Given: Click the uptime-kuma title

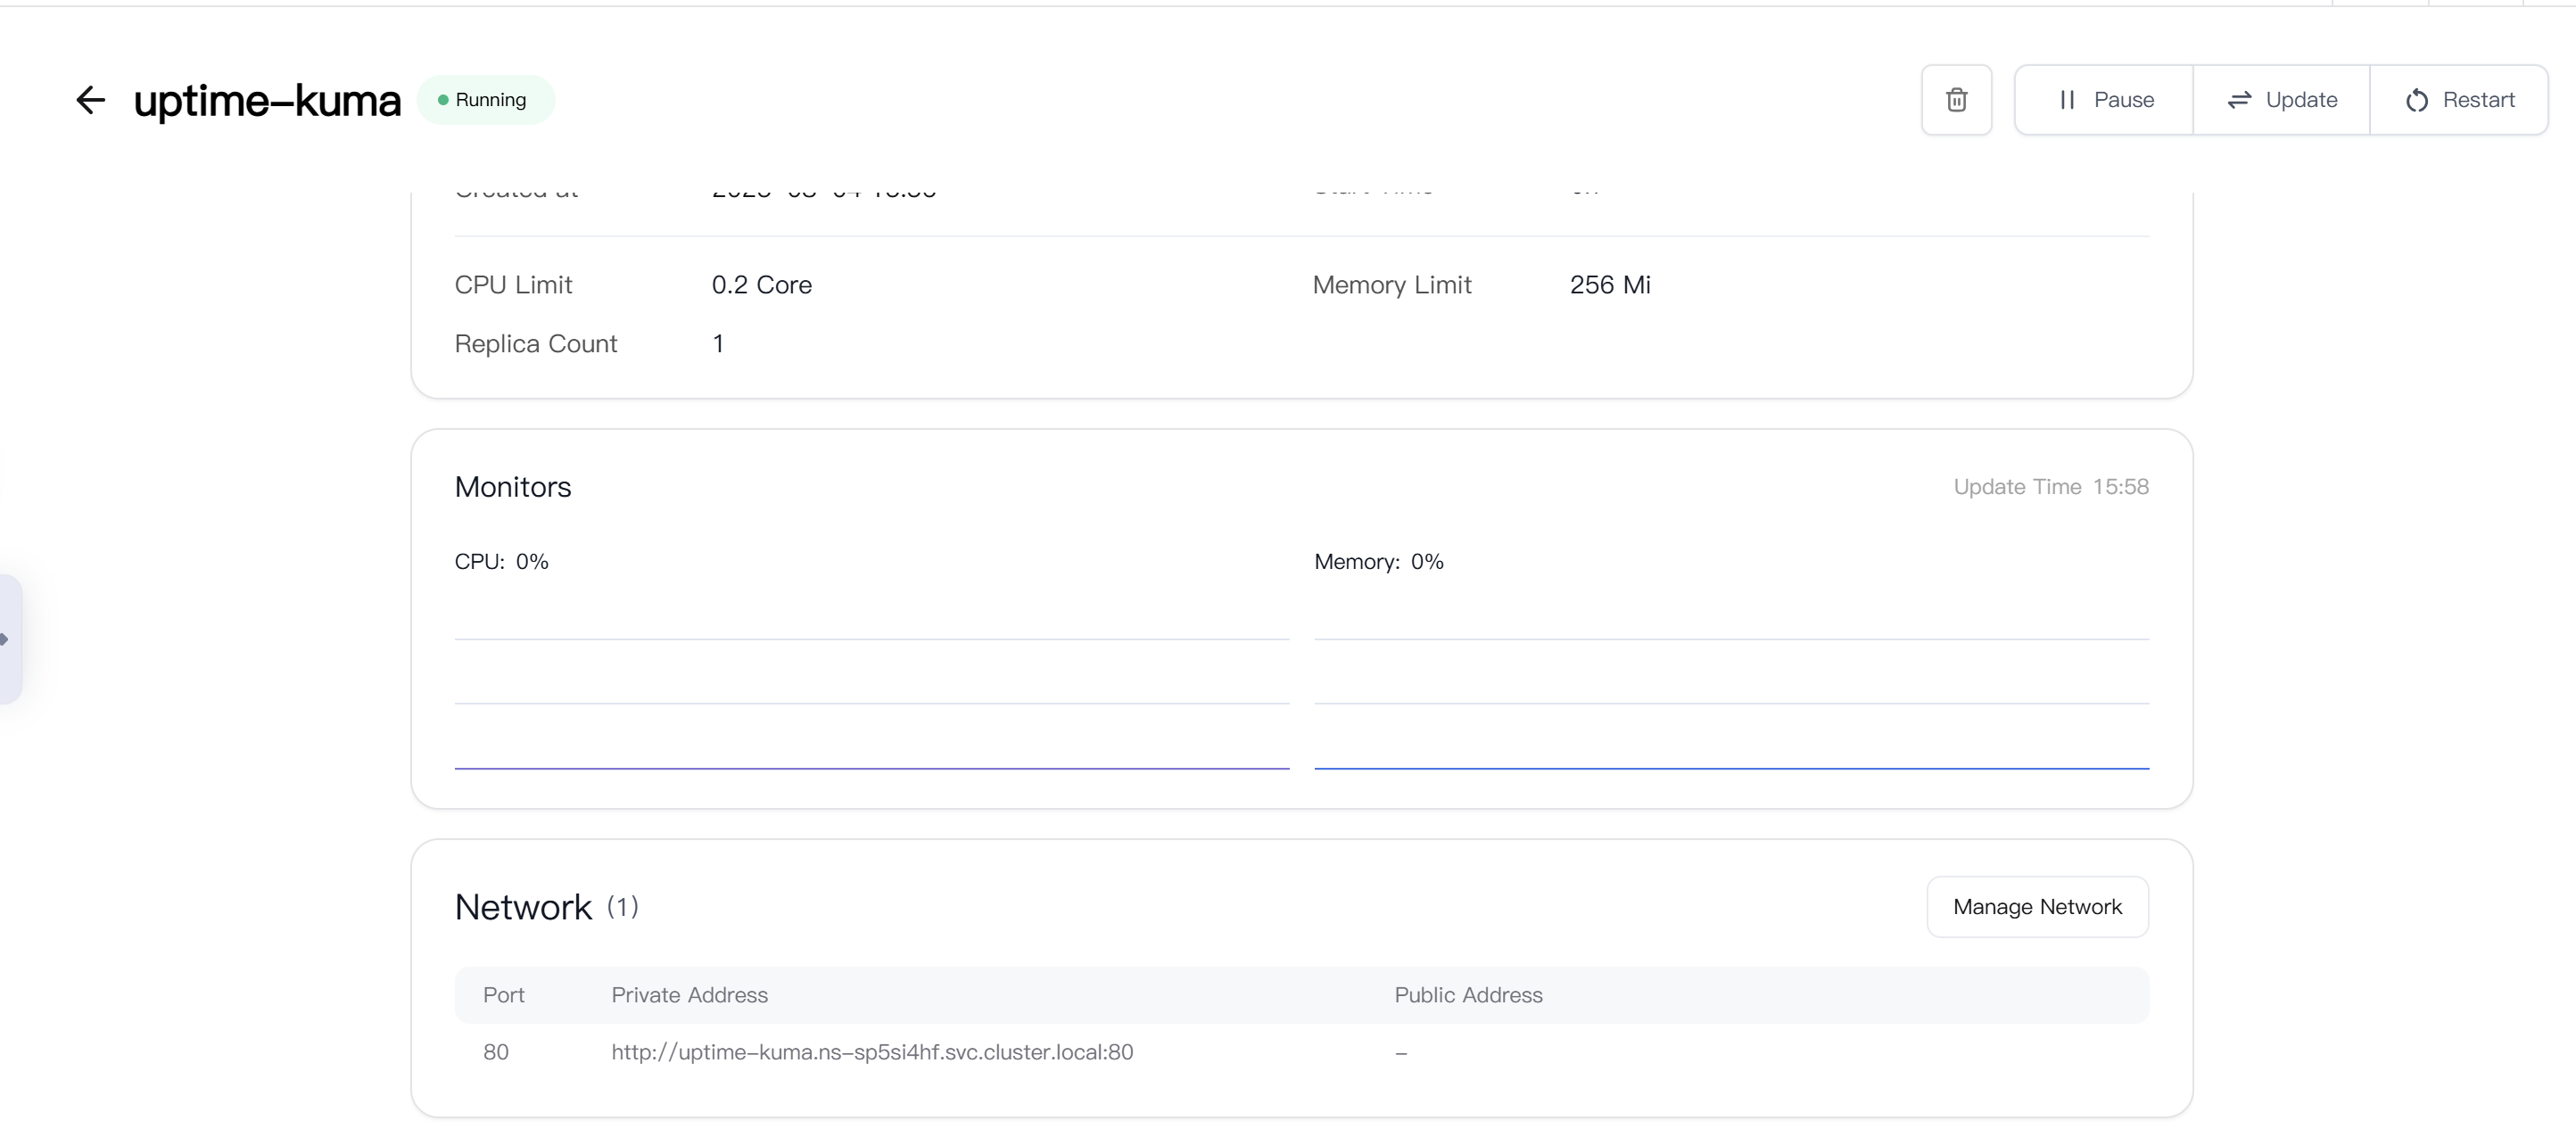Looking at the screenshot, I should click(x=267, y=101).
